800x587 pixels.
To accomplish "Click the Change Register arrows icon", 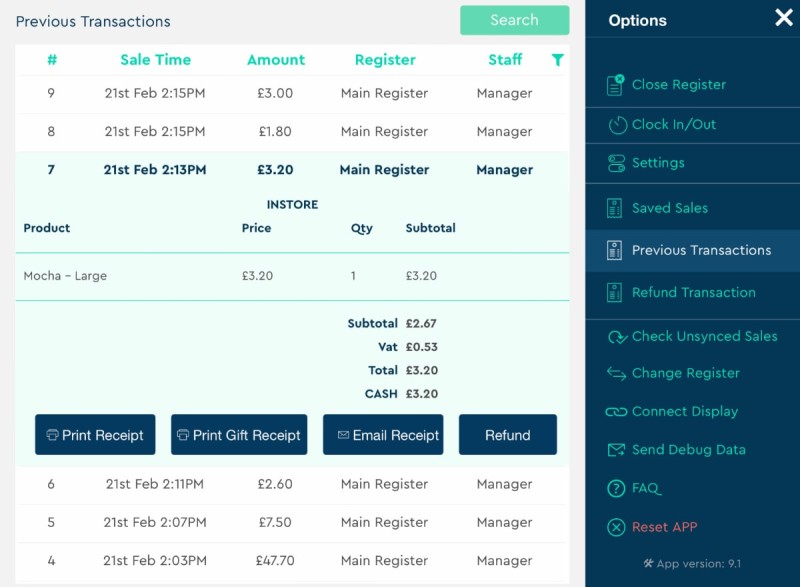I will (616, 373).
